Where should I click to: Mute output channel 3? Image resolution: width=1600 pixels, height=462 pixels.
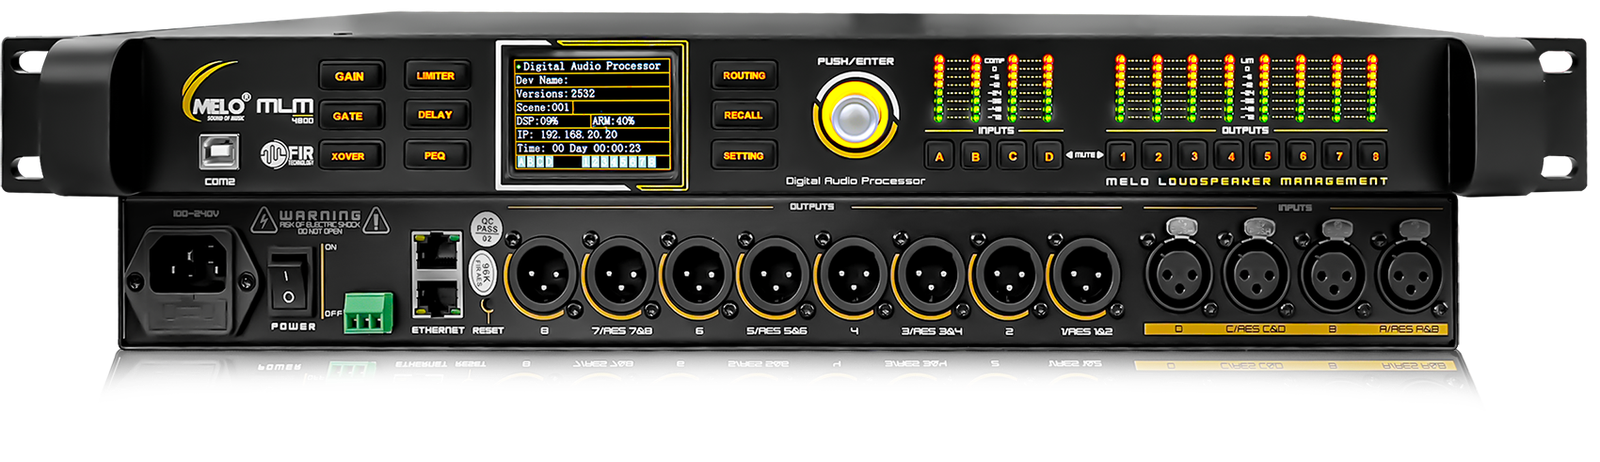click(x=1194, y=156)
